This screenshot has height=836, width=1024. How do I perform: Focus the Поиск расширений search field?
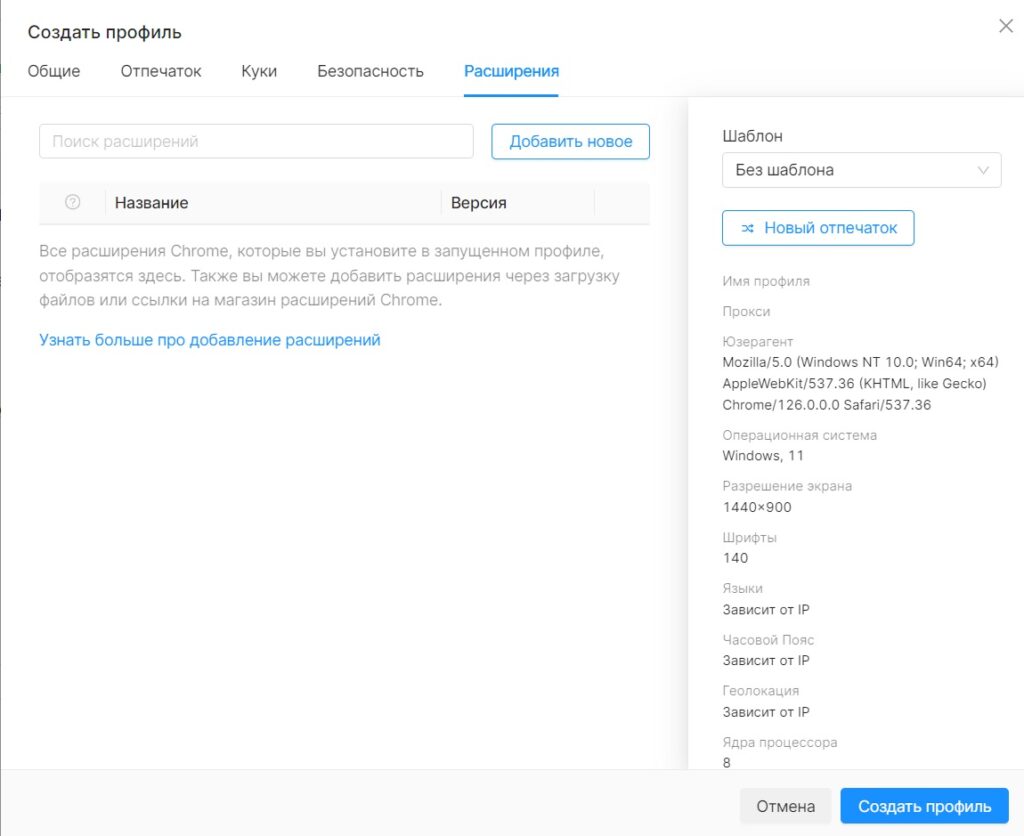(256, 141)
